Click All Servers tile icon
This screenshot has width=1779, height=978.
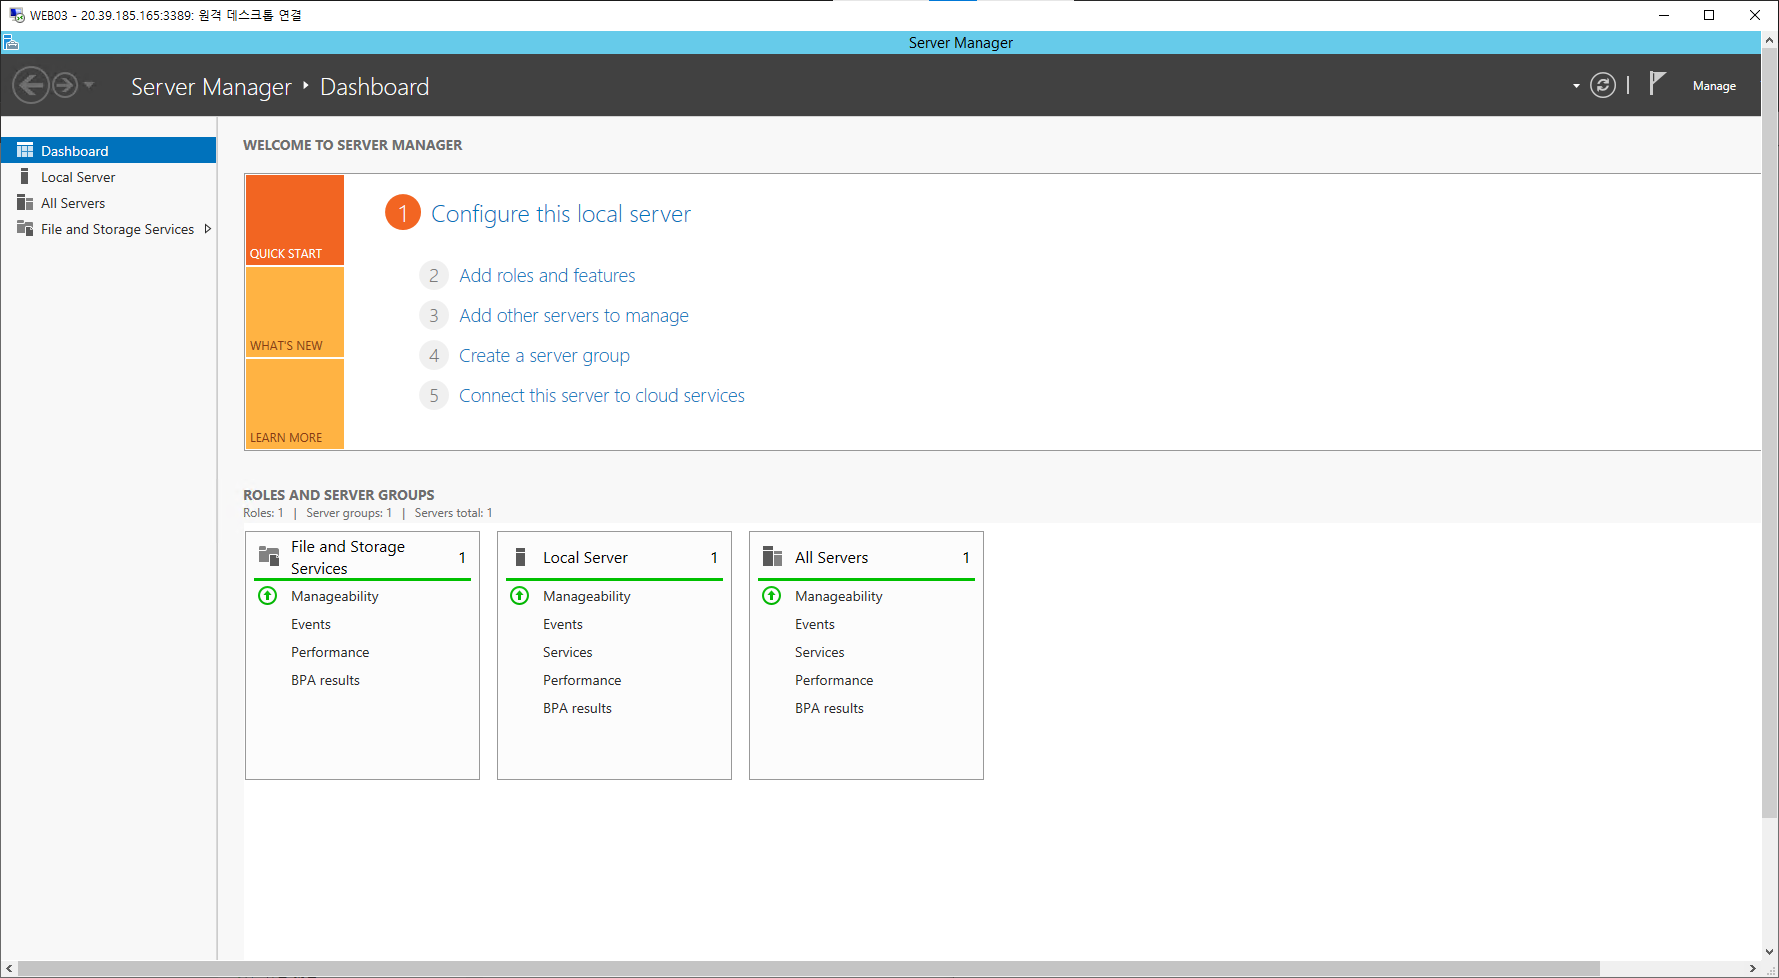(x=772, y=556)
